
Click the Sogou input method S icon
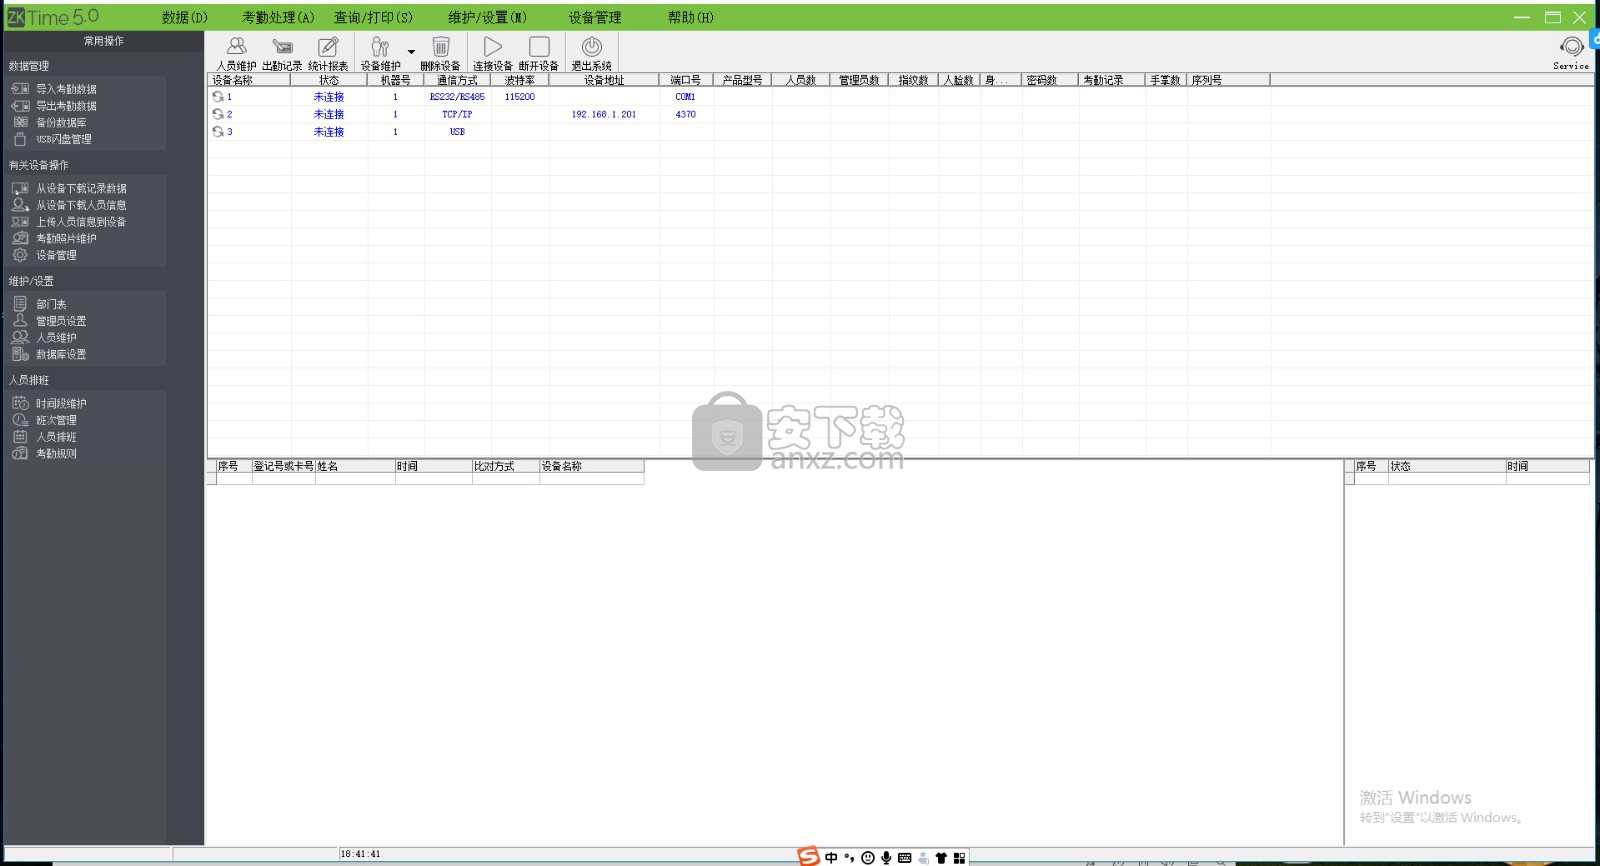click(x=808, y=857)
